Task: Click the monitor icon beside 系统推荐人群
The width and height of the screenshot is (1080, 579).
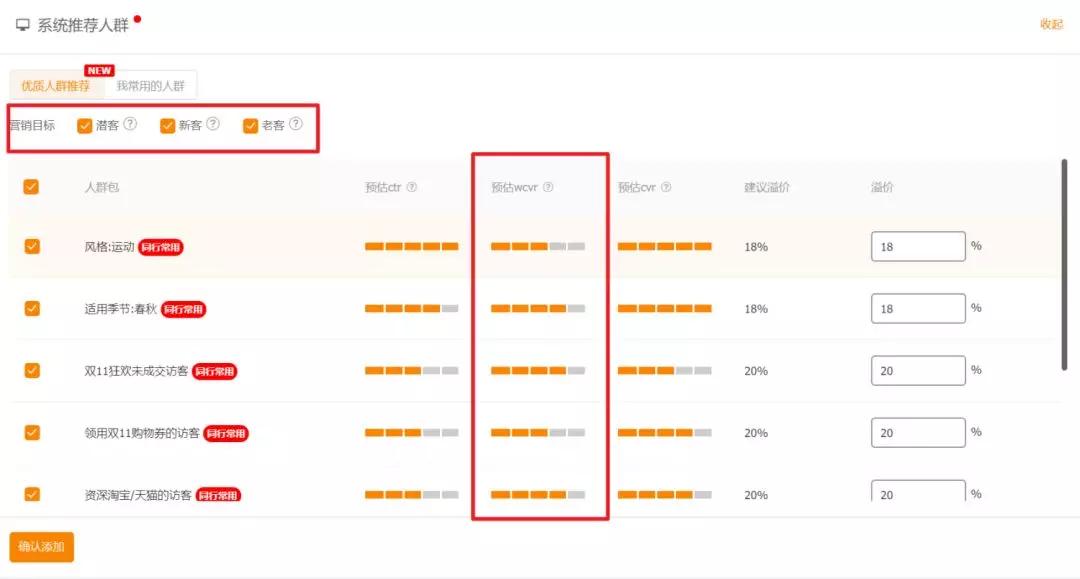Action: point(23,25)
